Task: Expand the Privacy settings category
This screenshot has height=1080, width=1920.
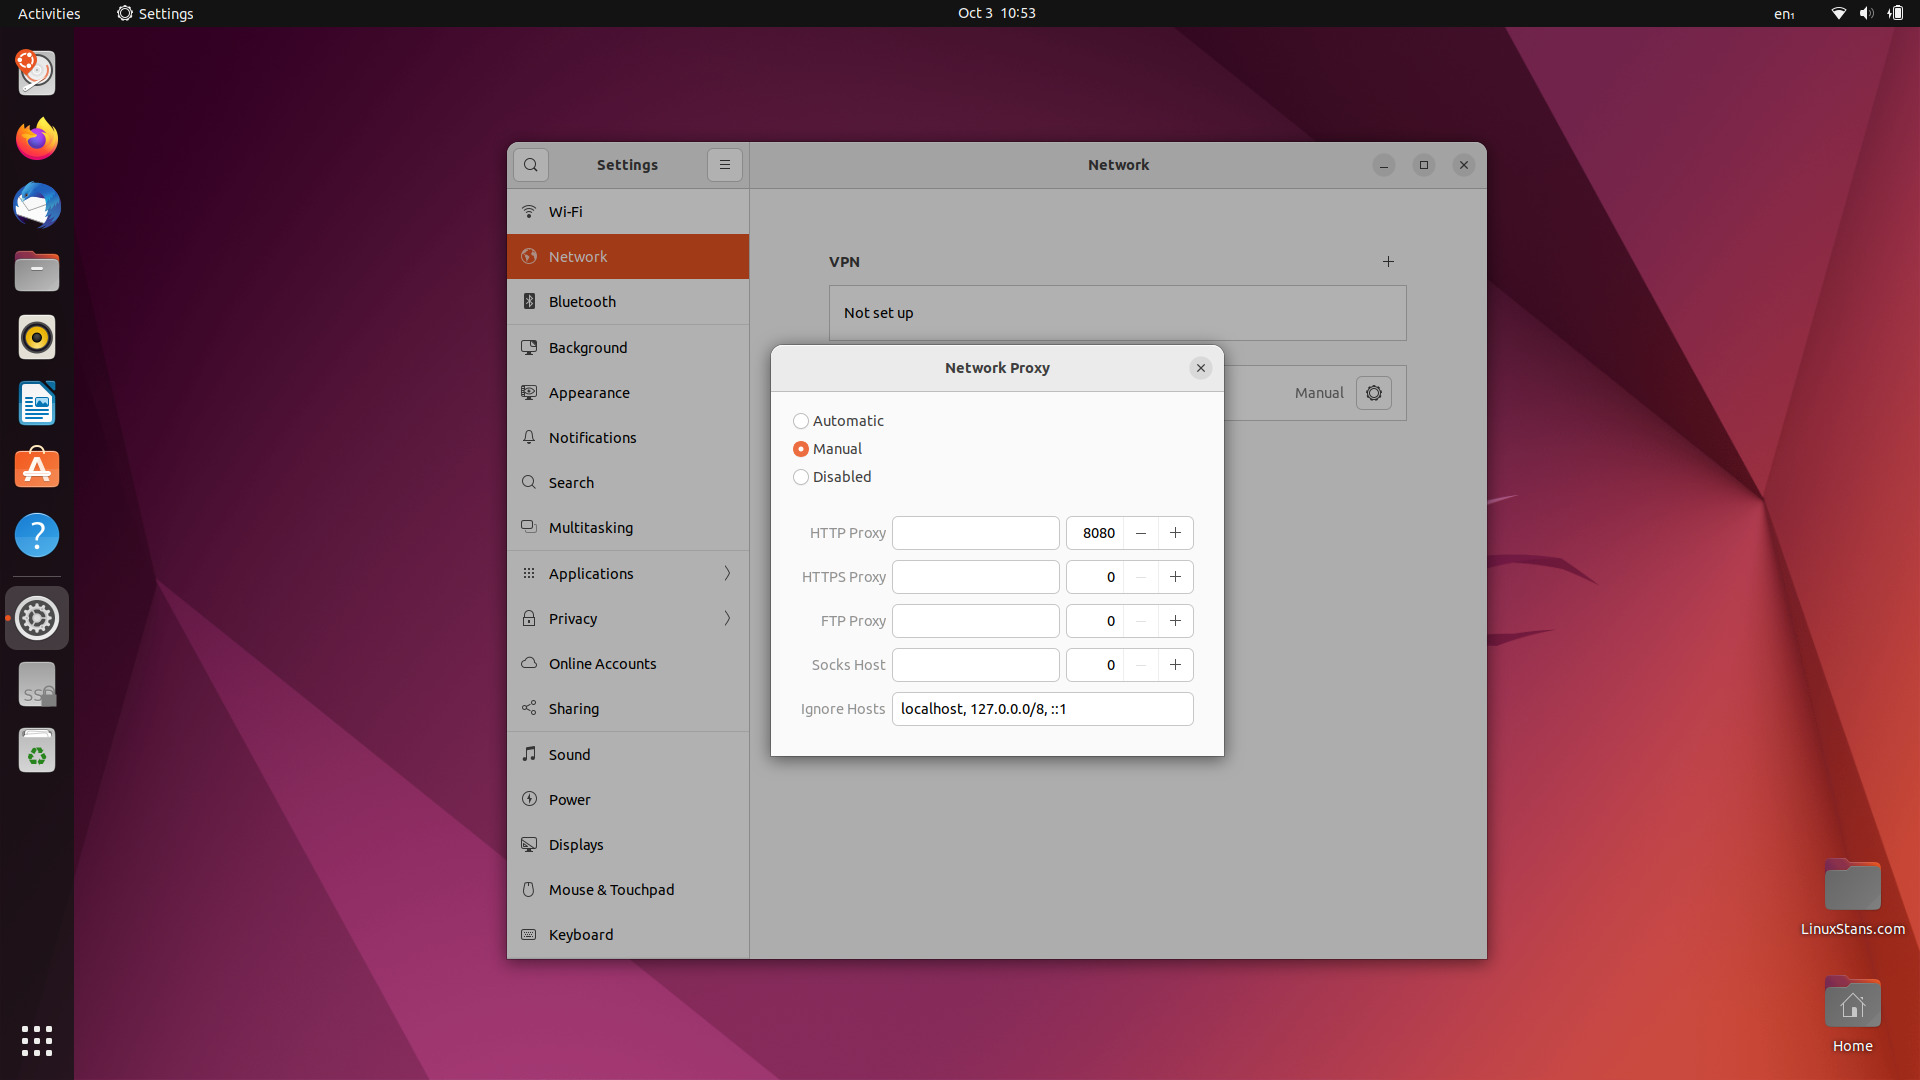Action: point(628,619)
